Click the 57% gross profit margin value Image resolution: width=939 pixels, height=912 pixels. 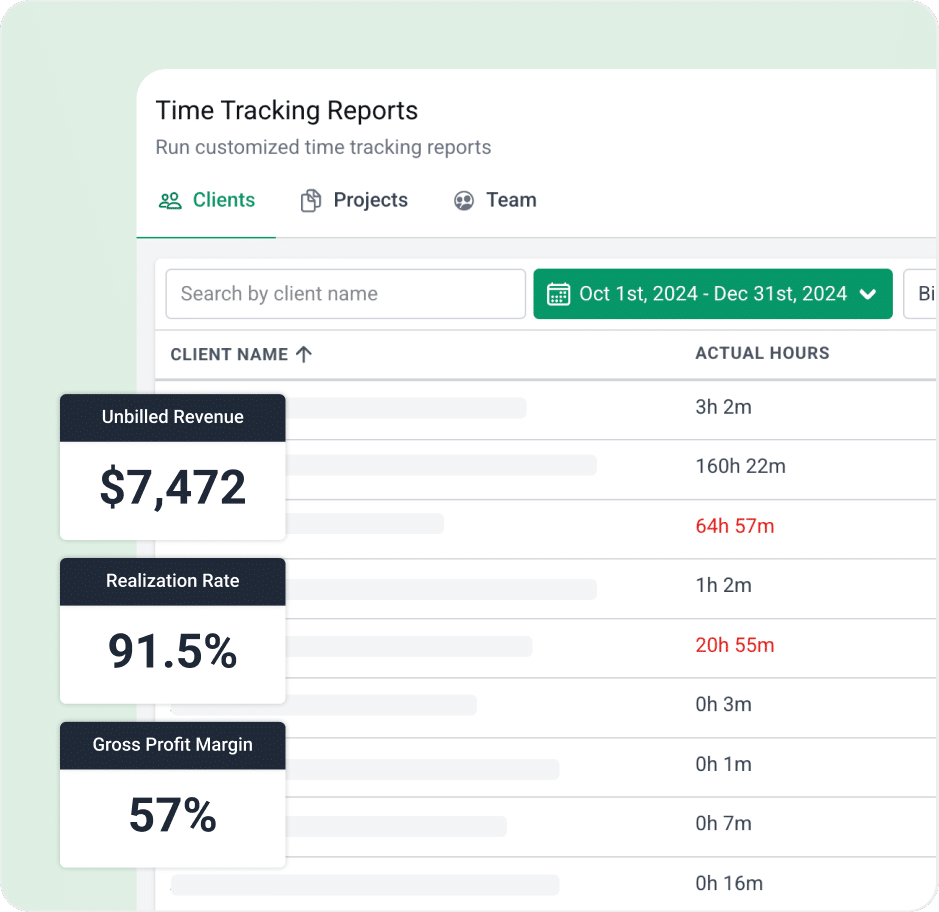point(172,816)
